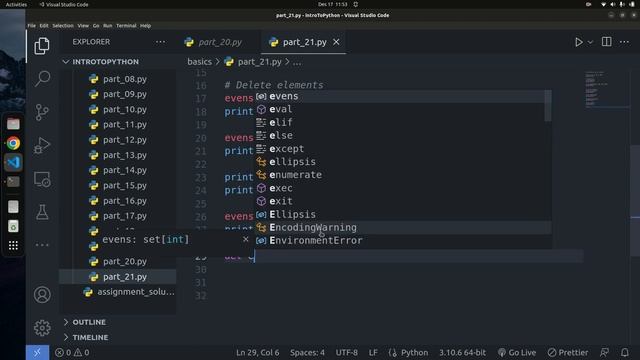Open the Accounts menu
Screen dimensions: 640x360
click(42, 295)
